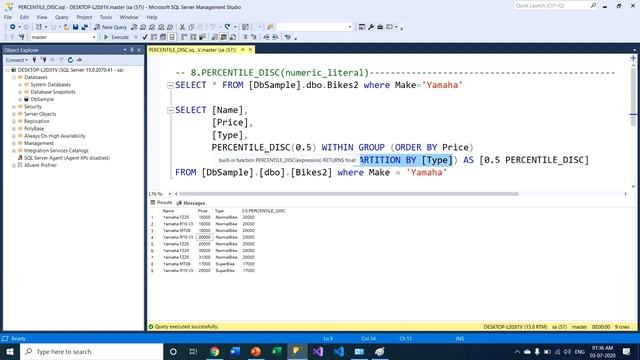Select the outlined 20000 cell in row 4
This screenshot has width=640, height=360.
coord(204,237)
